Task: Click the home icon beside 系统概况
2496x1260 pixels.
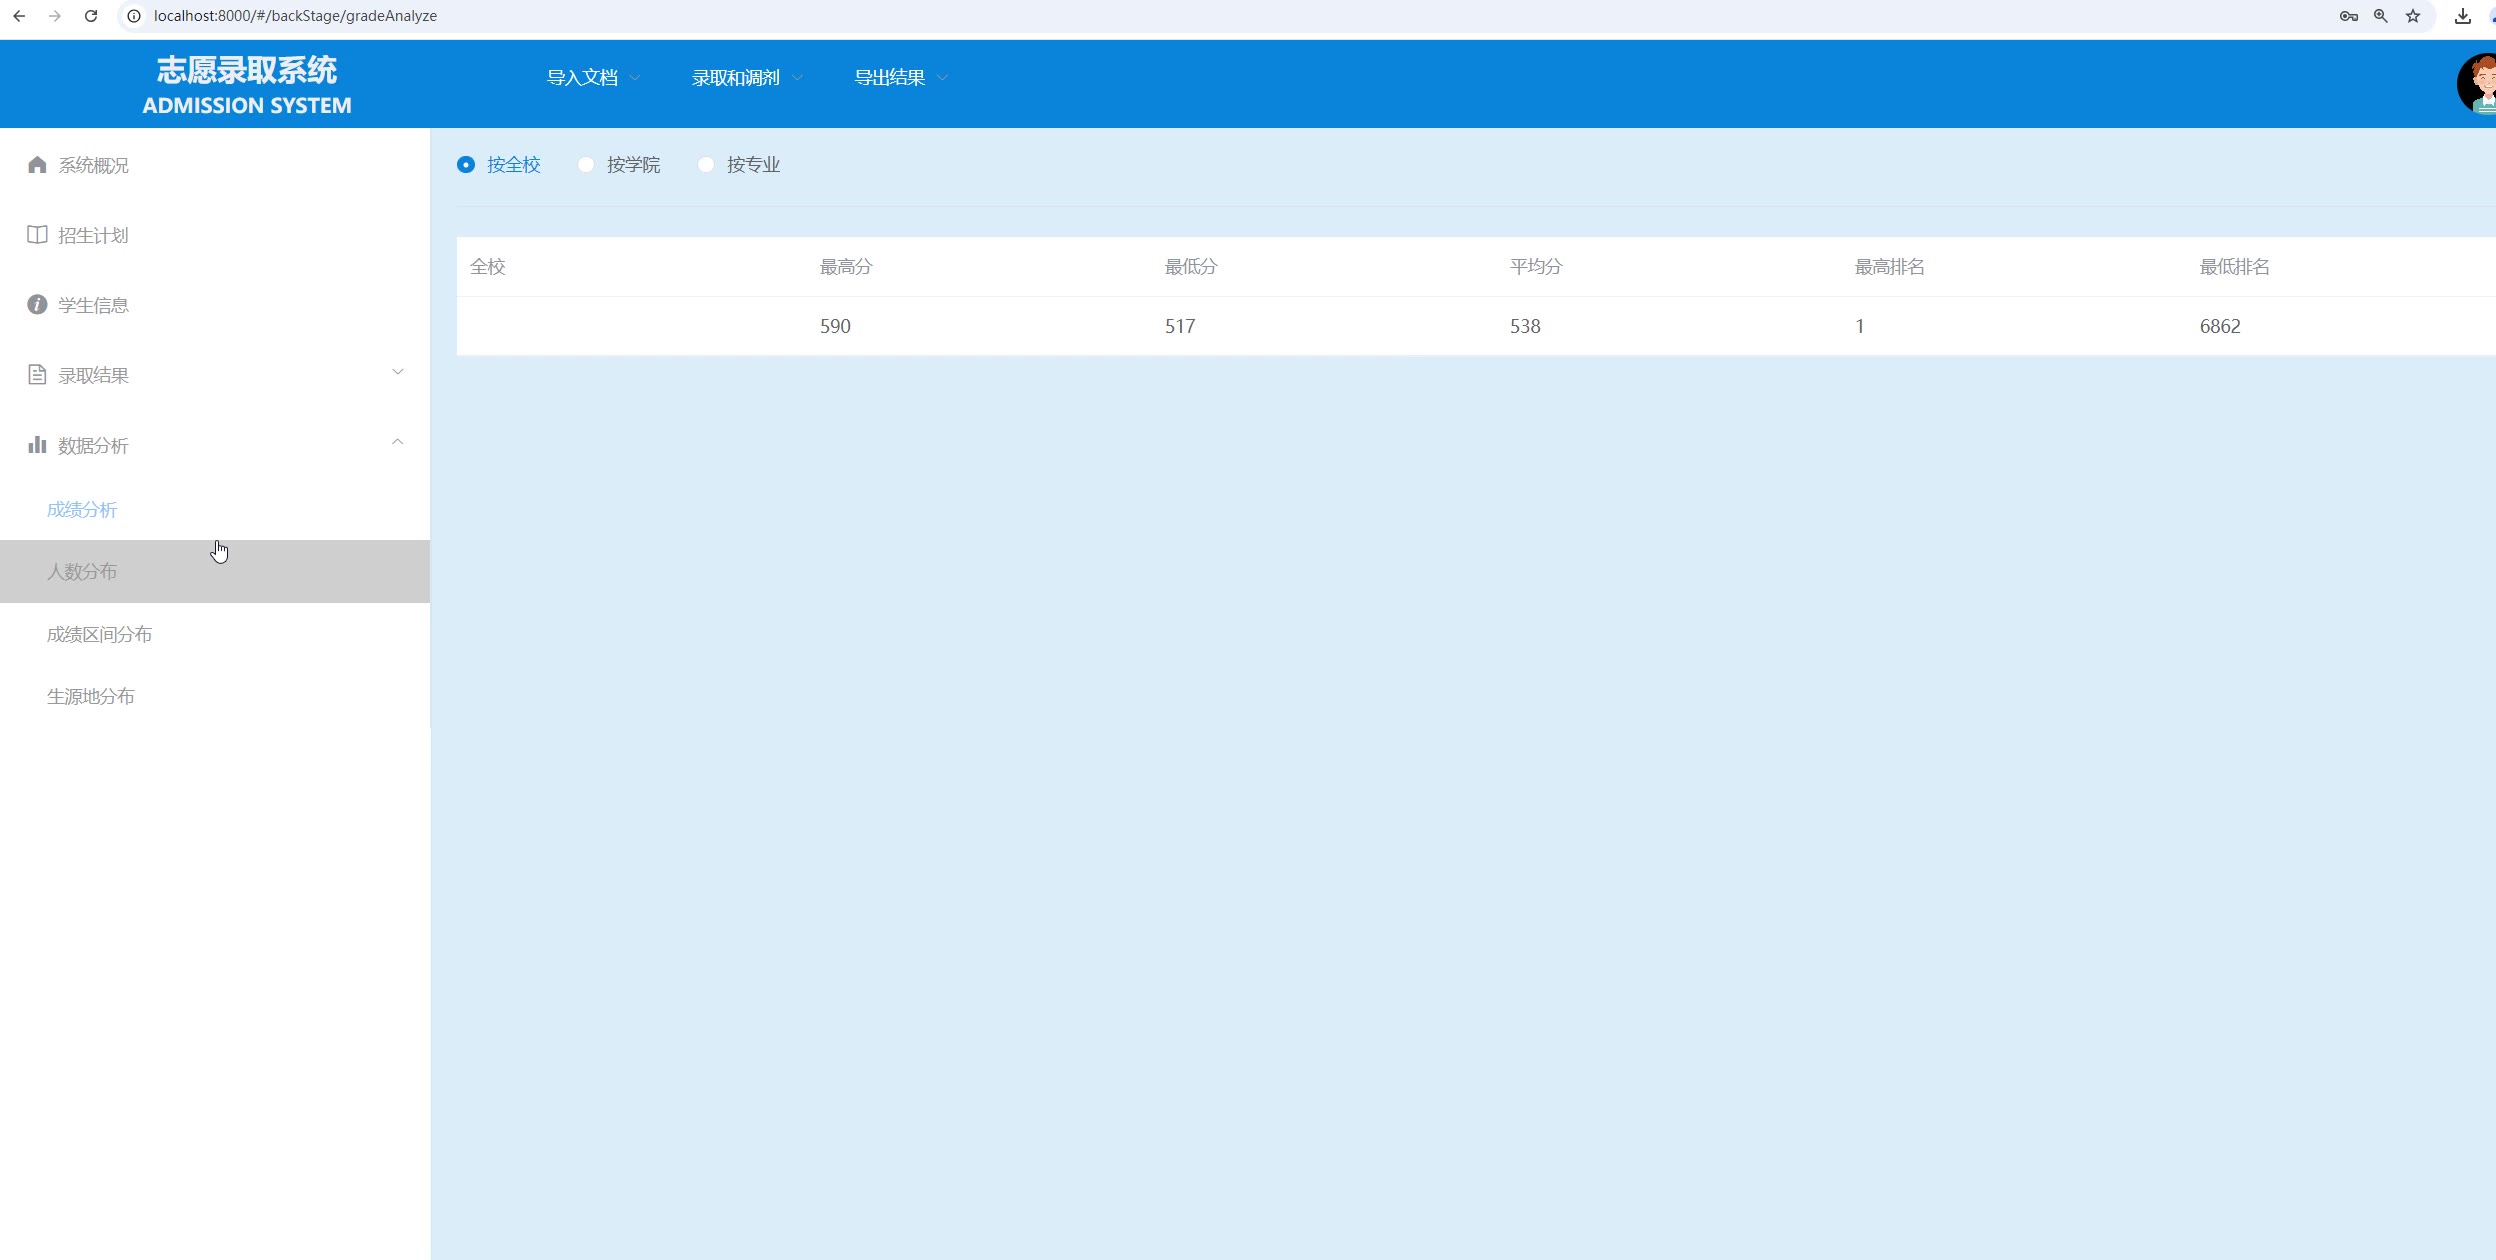Action: coord(37,165)
